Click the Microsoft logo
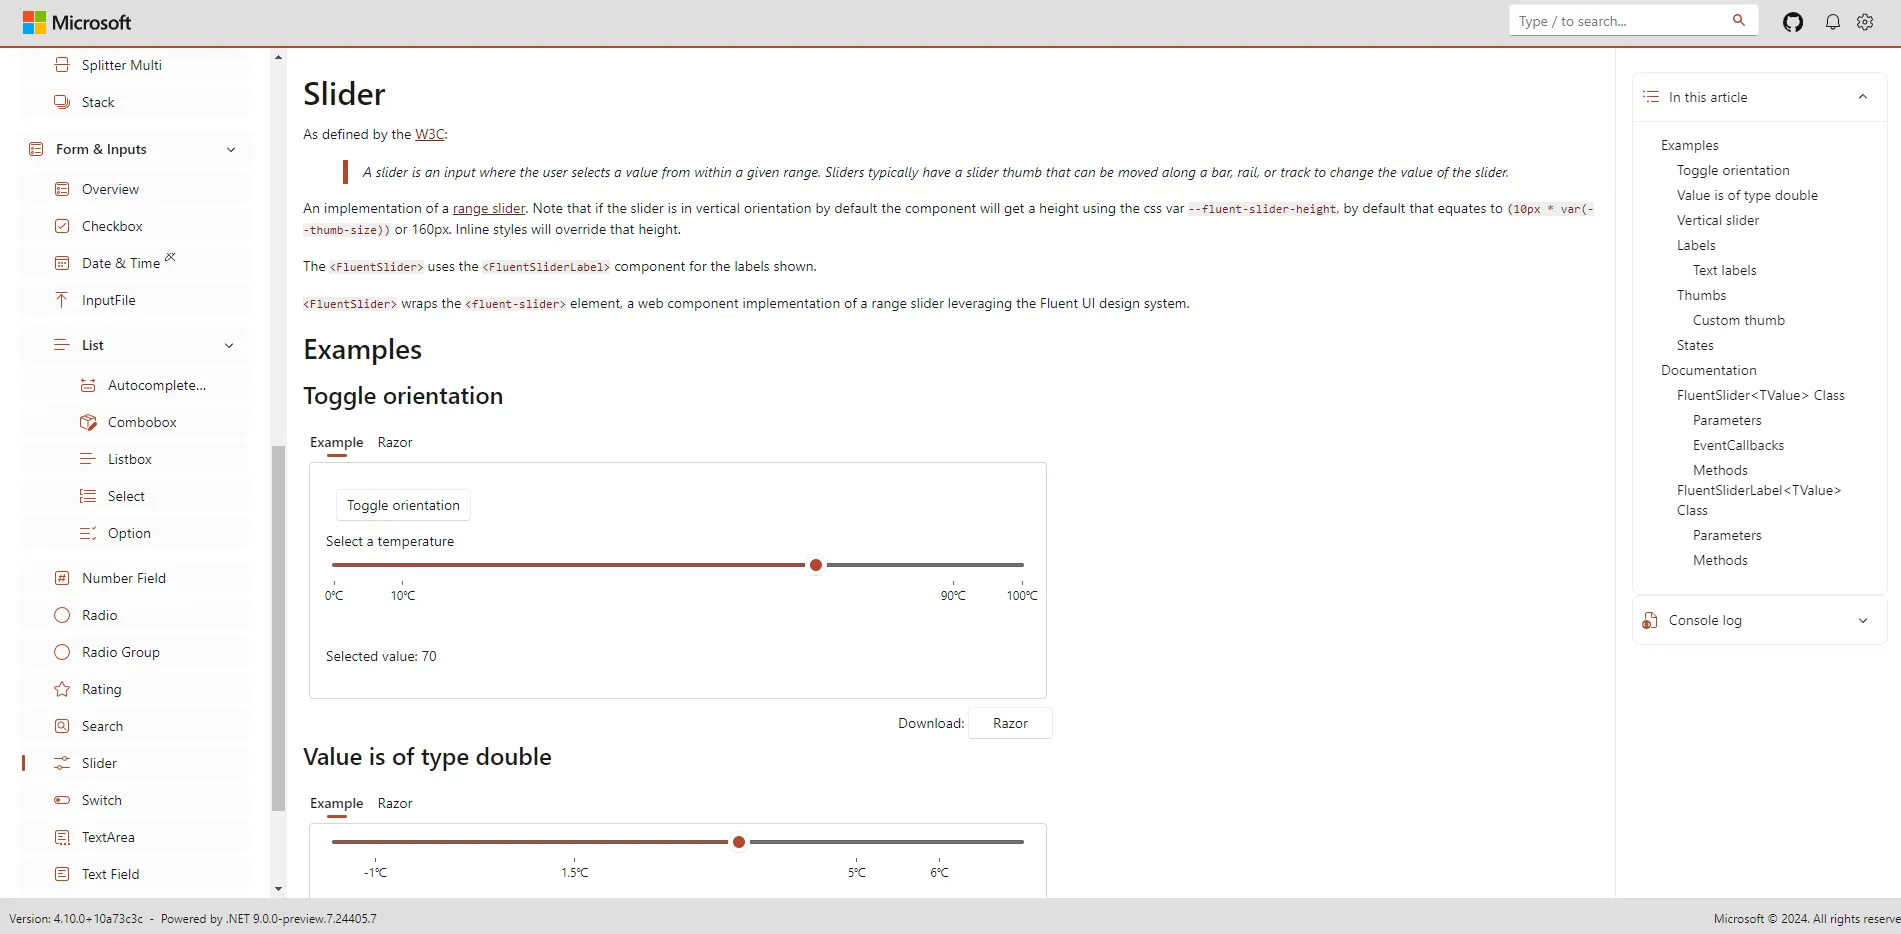The image size is (1901, 934). coord(77,22)
